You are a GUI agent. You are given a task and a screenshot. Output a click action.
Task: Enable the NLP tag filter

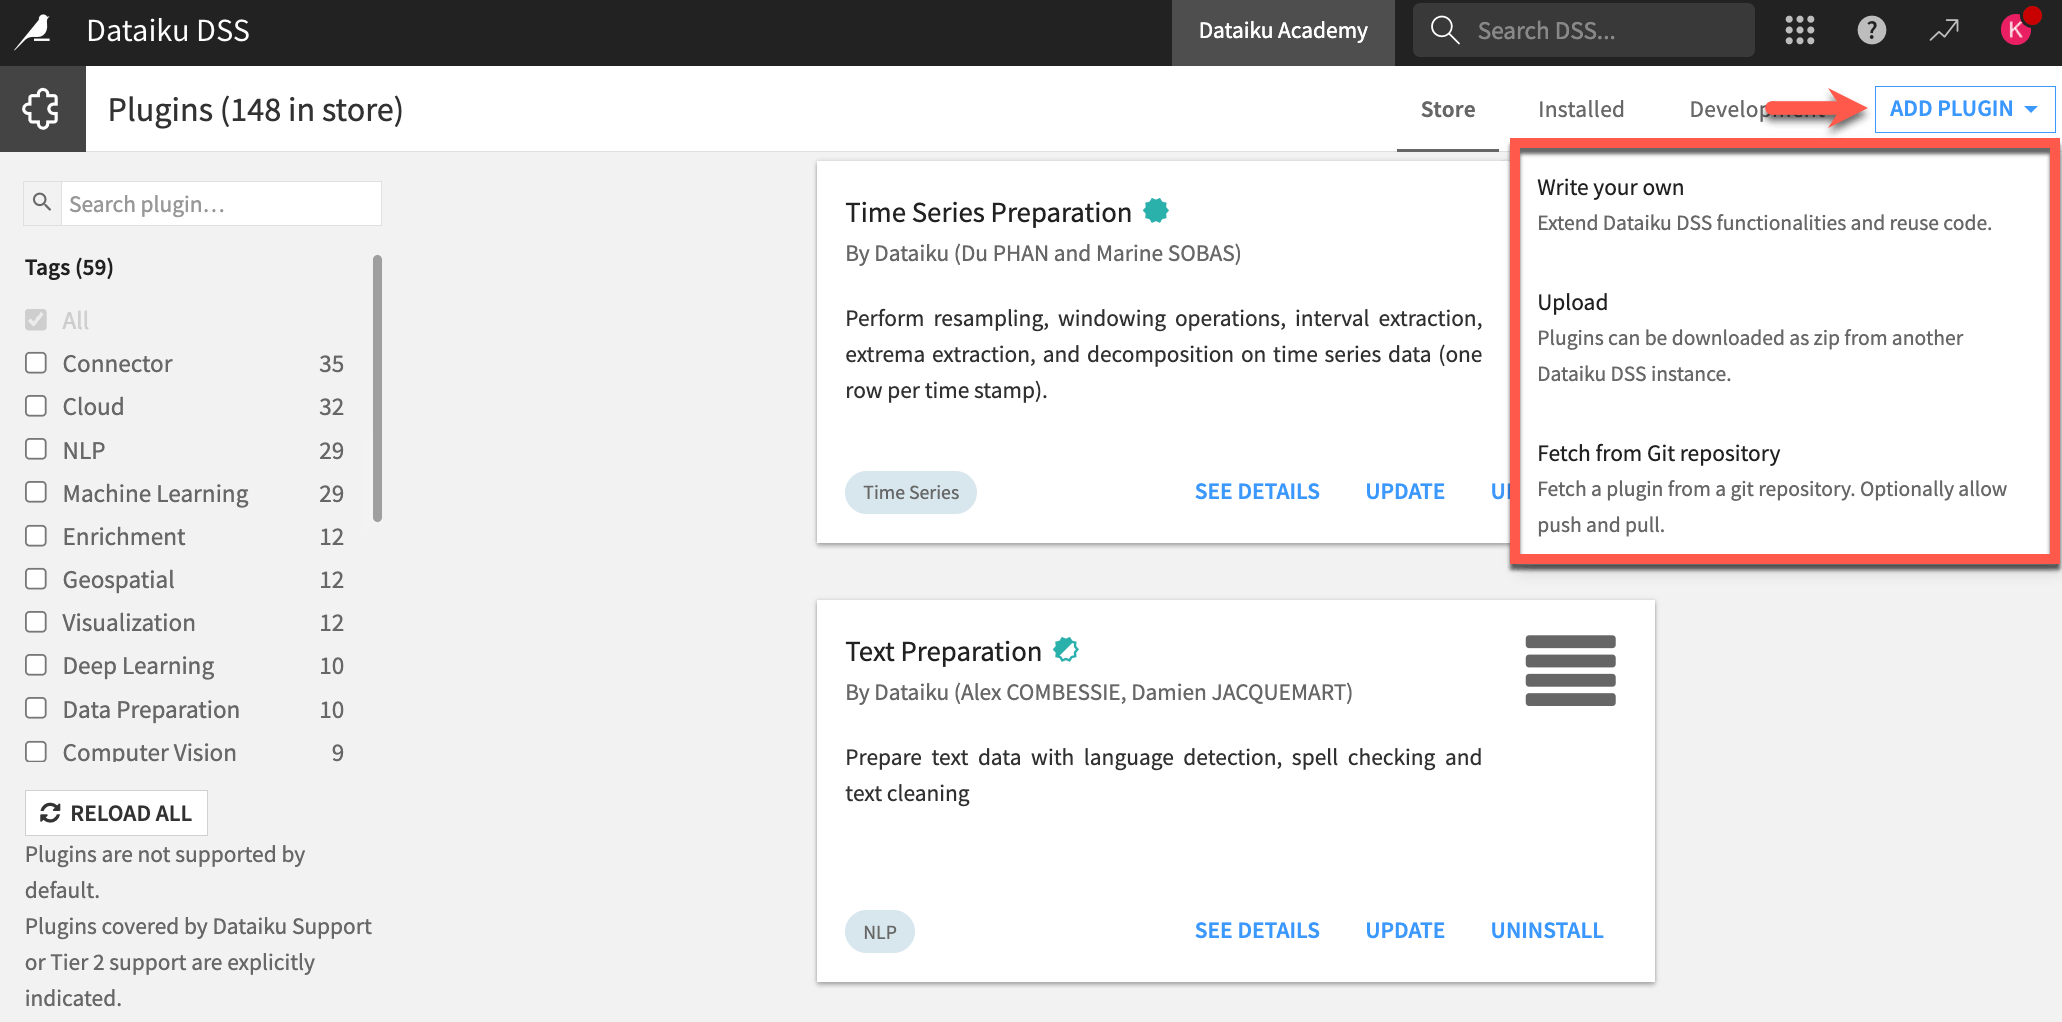pyautogui.click(x=36, y=449)
